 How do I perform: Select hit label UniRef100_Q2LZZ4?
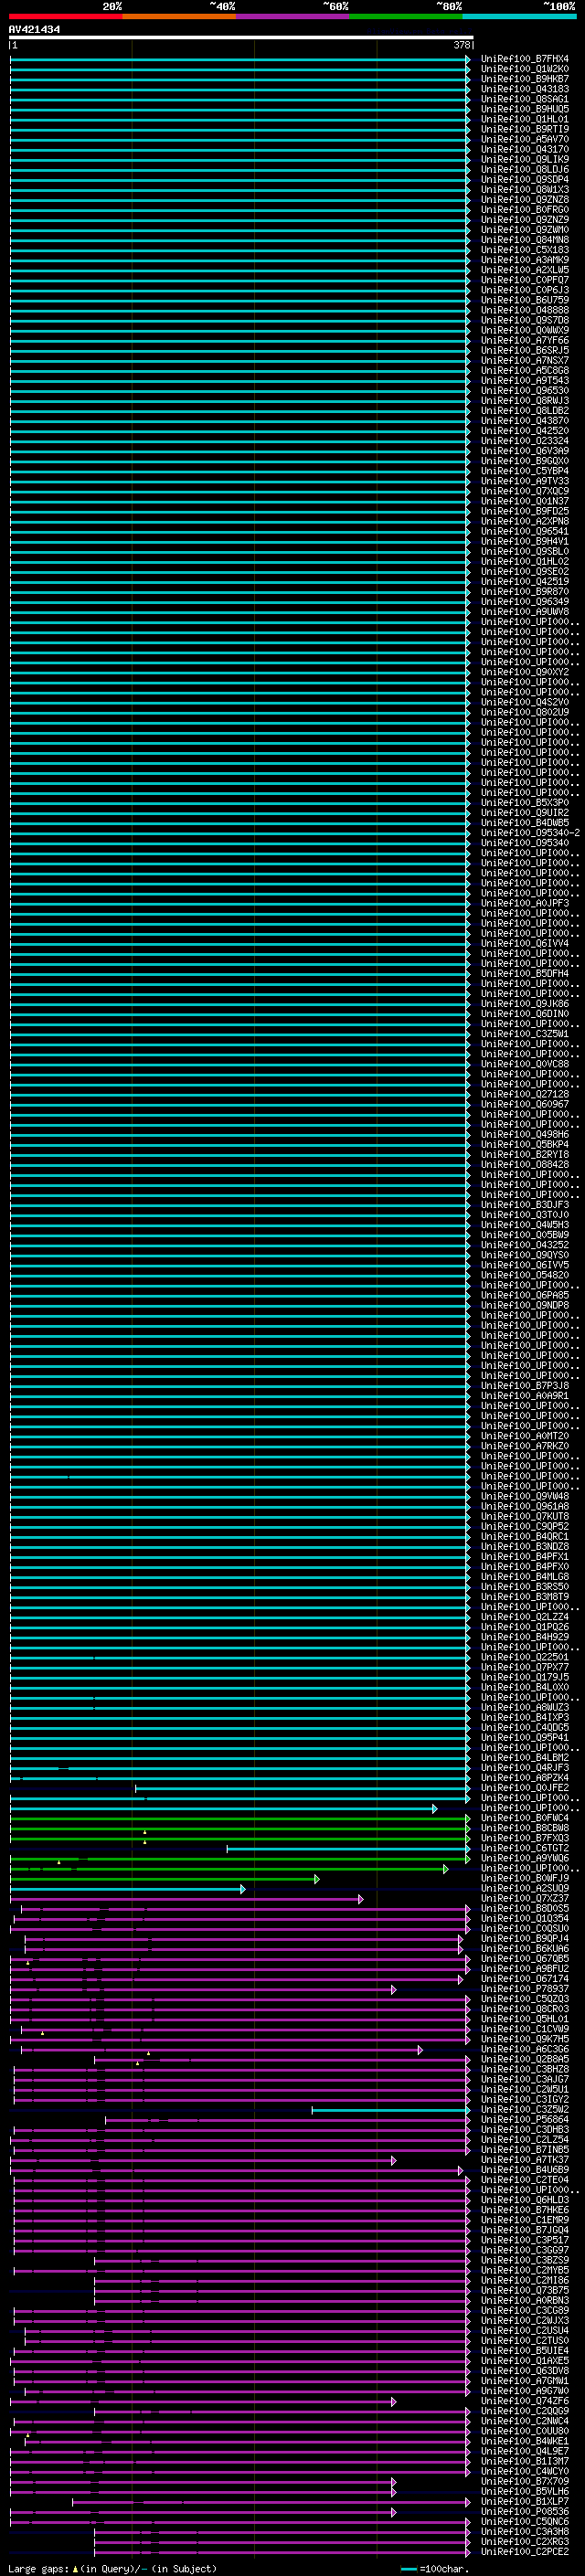pos(525,1616)
